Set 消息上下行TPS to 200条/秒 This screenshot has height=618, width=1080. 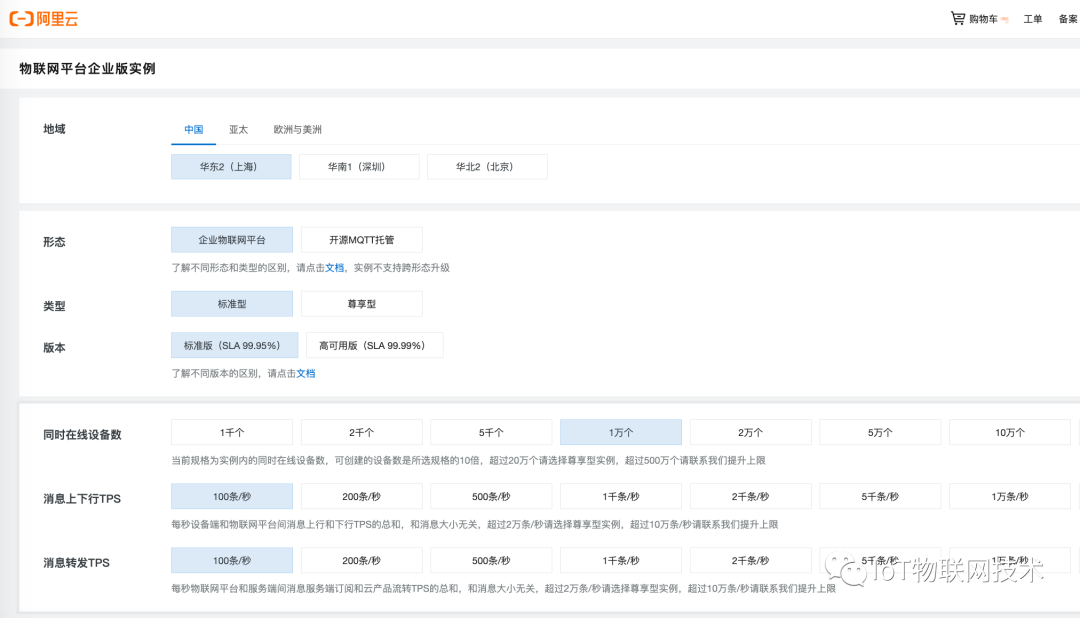[x=362, y=496]
